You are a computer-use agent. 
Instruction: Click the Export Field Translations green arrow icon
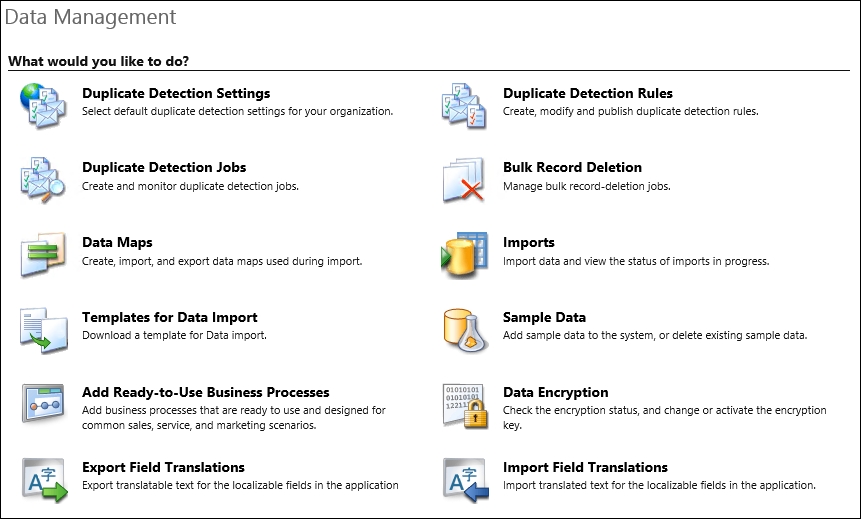[x=44, y=480]
